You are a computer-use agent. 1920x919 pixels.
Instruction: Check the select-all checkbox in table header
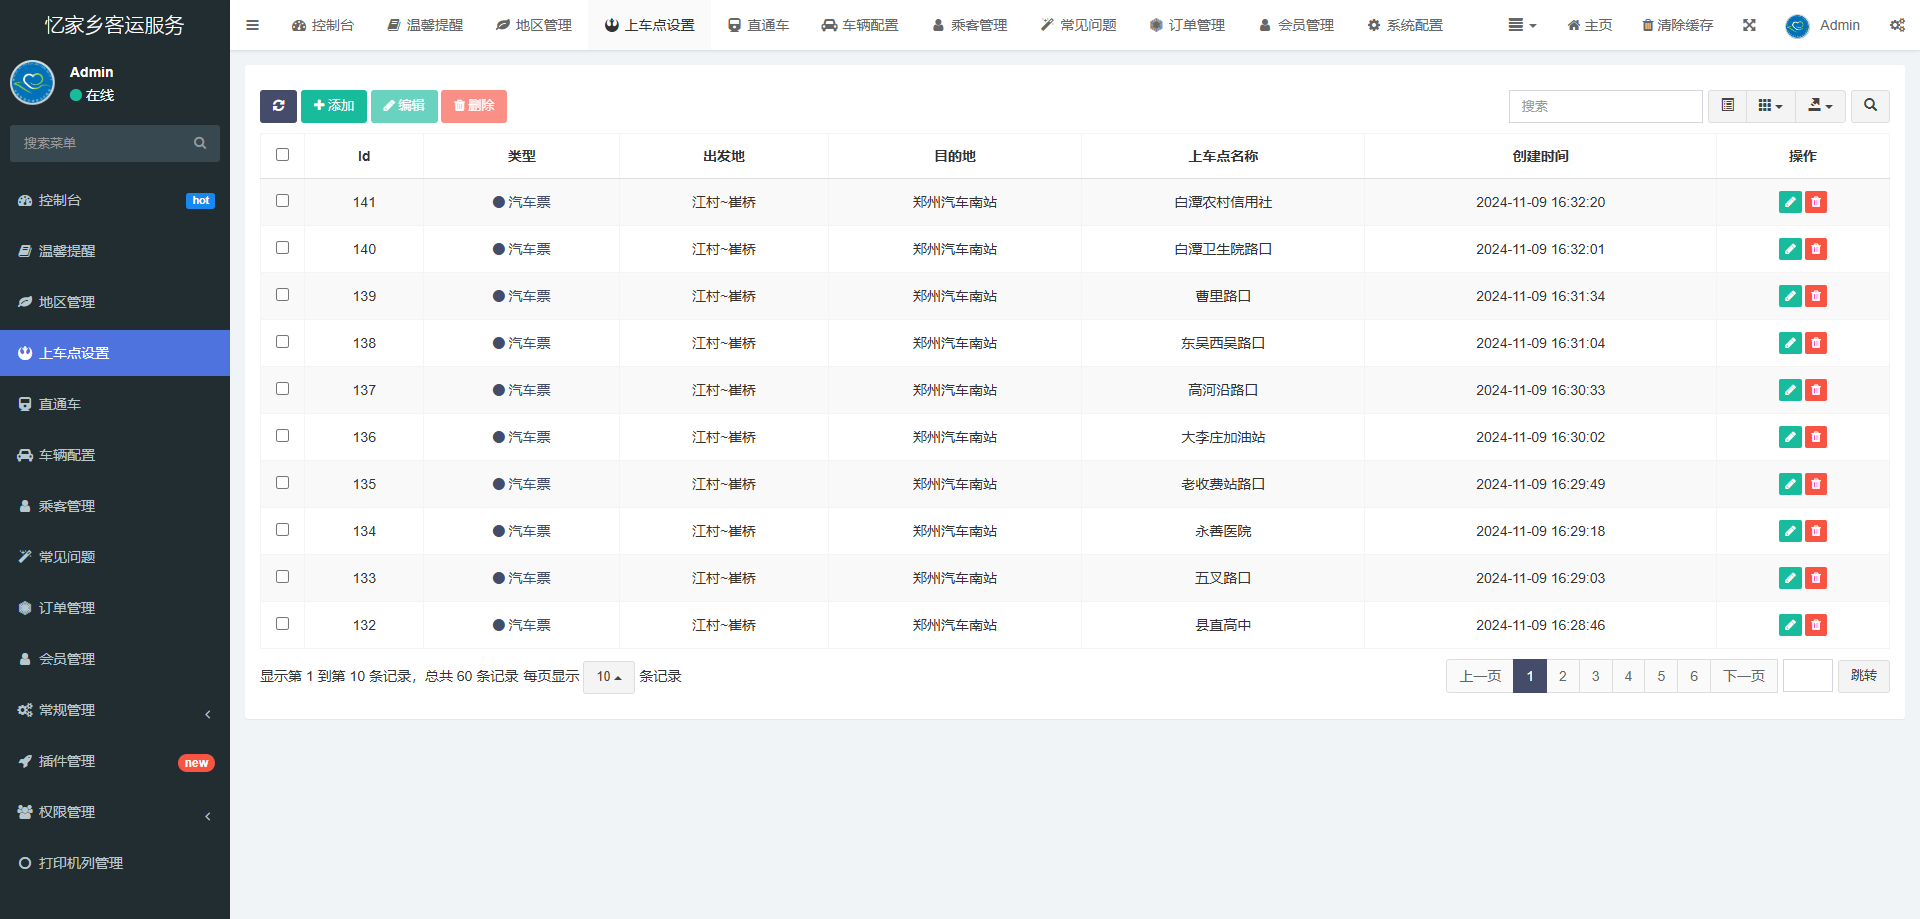[x=282, y=155]
